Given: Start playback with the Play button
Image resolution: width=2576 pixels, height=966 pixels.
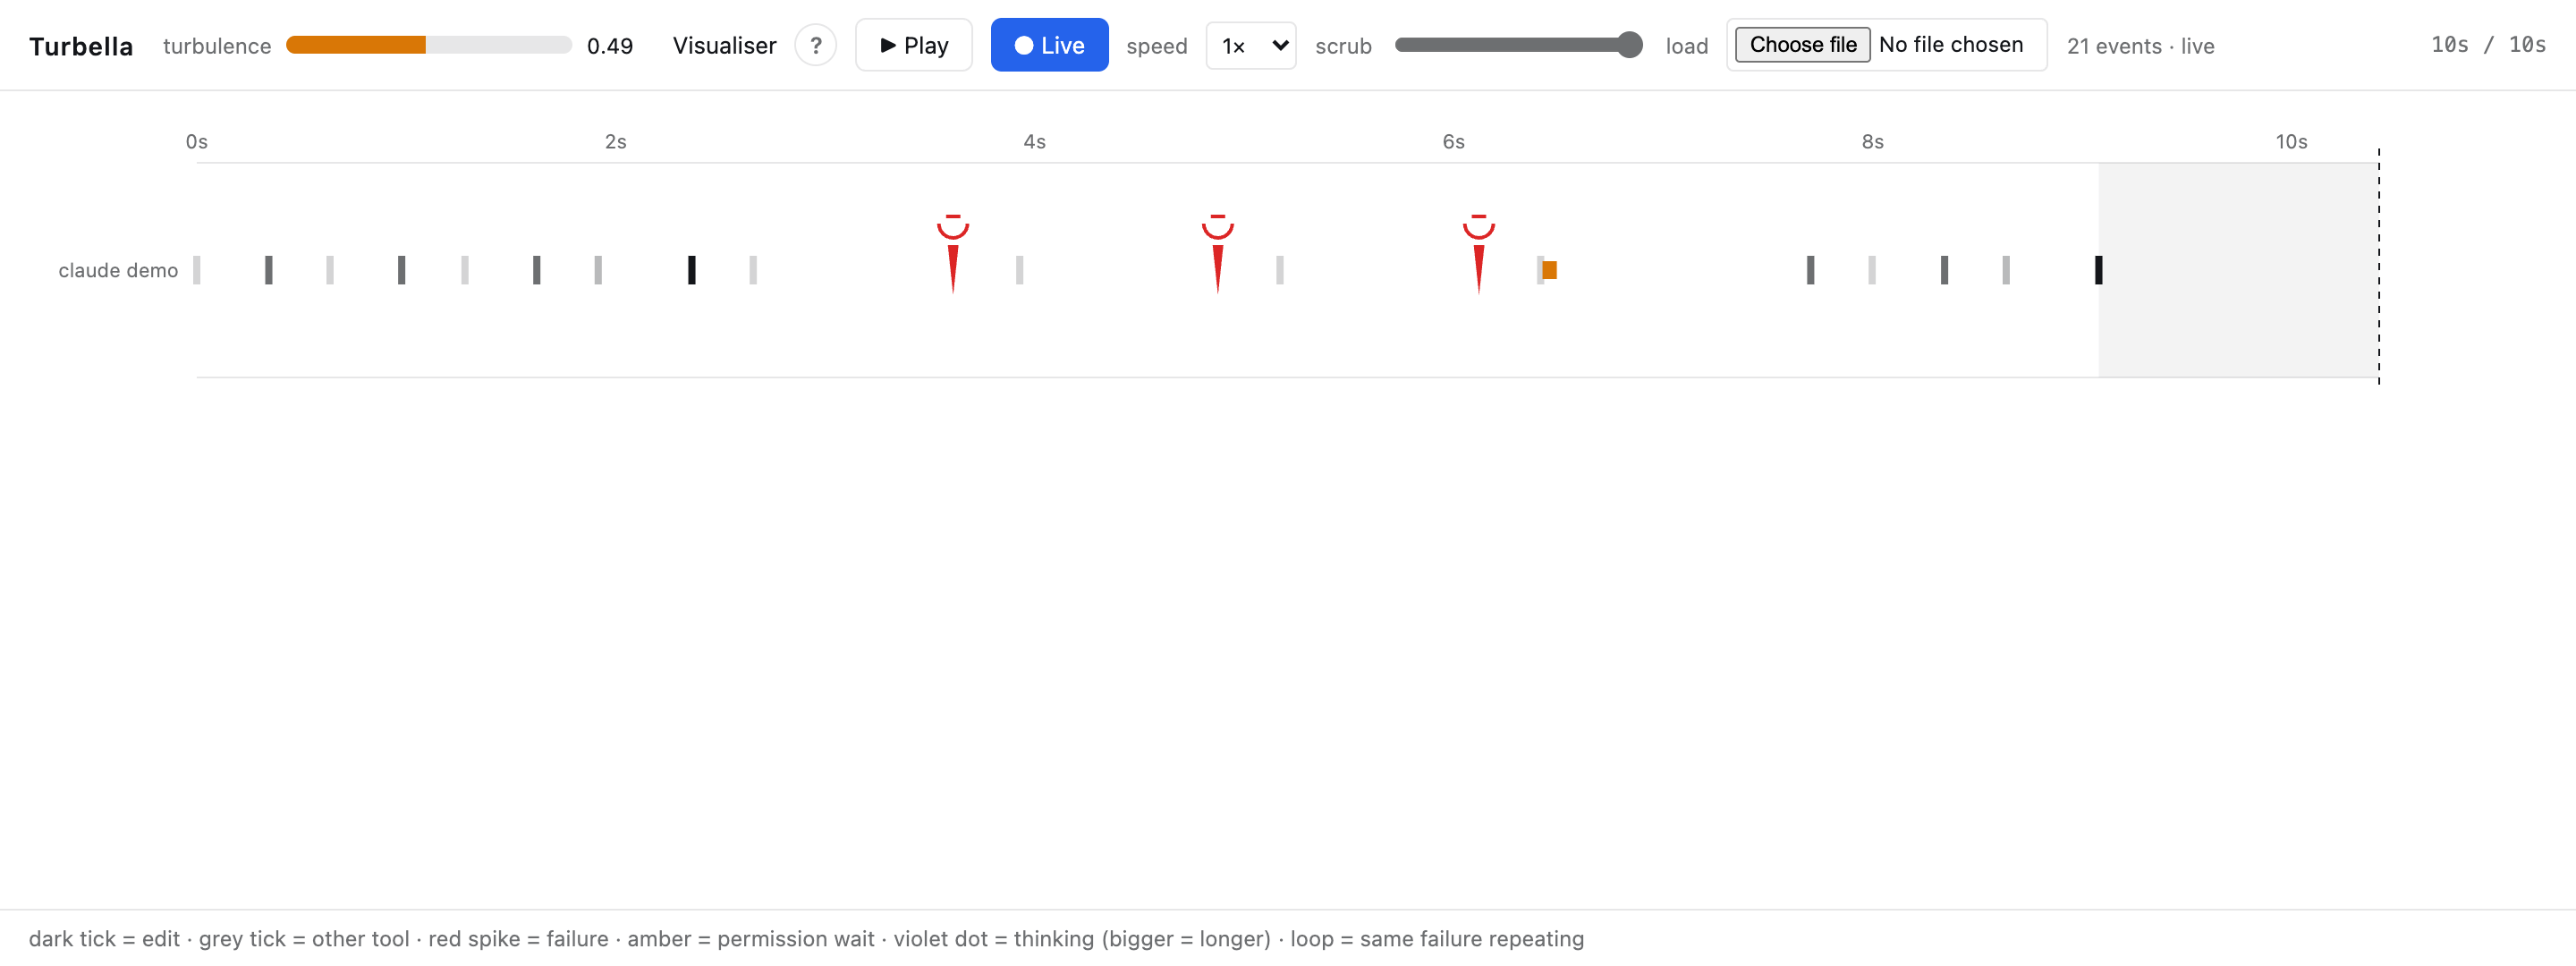Looking at the screenshot, I should click(x=913, y=45).
